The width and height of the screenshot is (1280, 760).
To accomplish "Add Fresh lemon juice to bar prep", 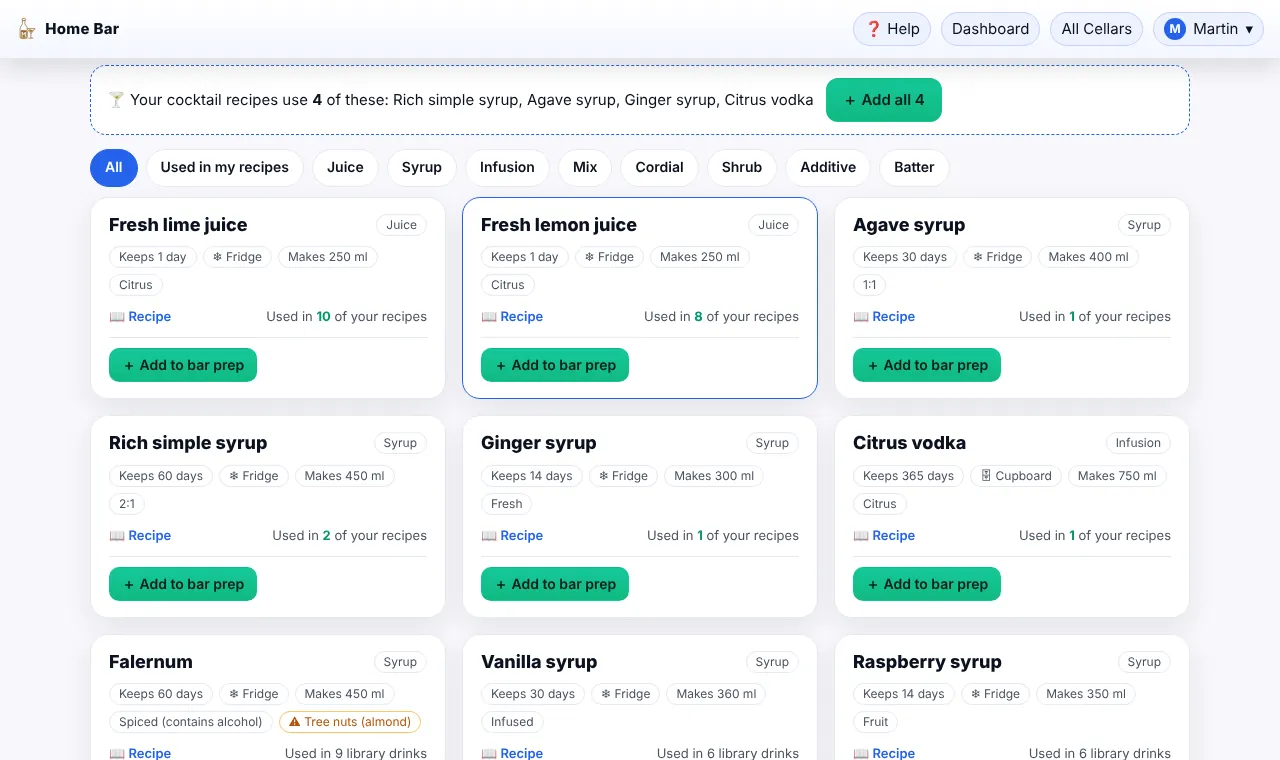I will (x=555, y=365).
